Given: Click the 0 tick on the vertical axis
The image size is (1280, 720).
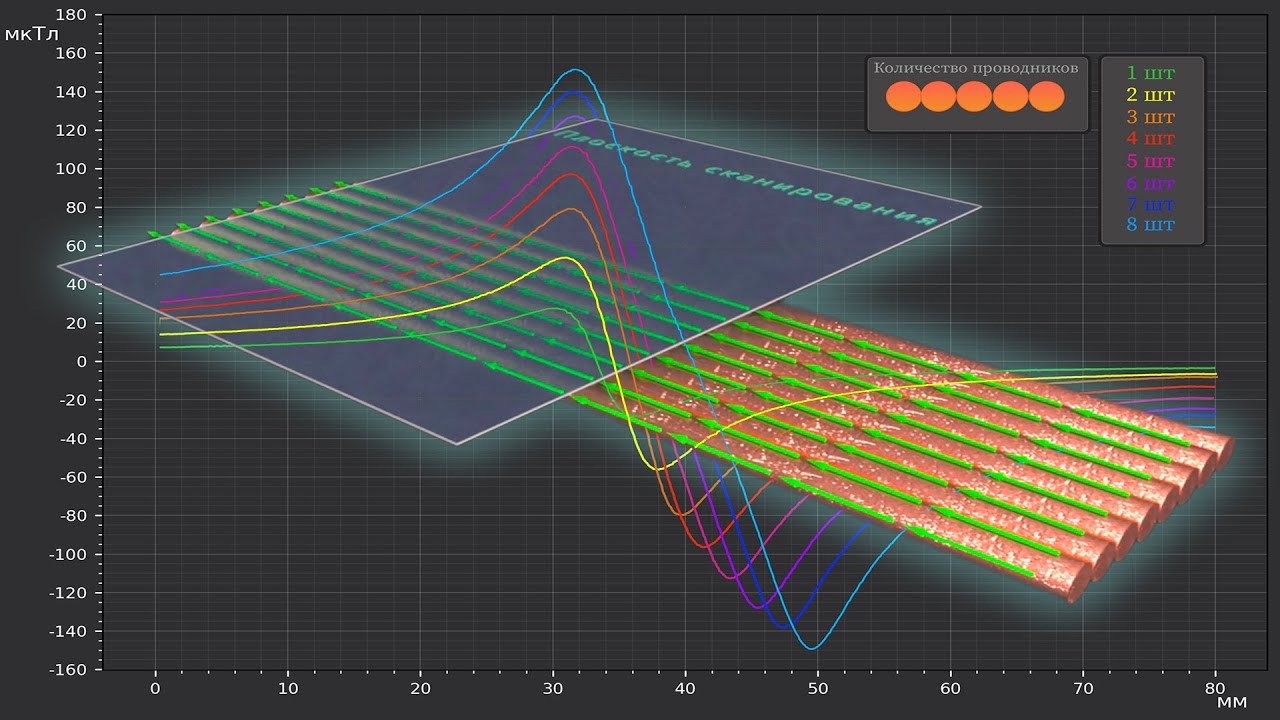Looking at the screenshot, I should pyautogui.click(x=84, y=362).
